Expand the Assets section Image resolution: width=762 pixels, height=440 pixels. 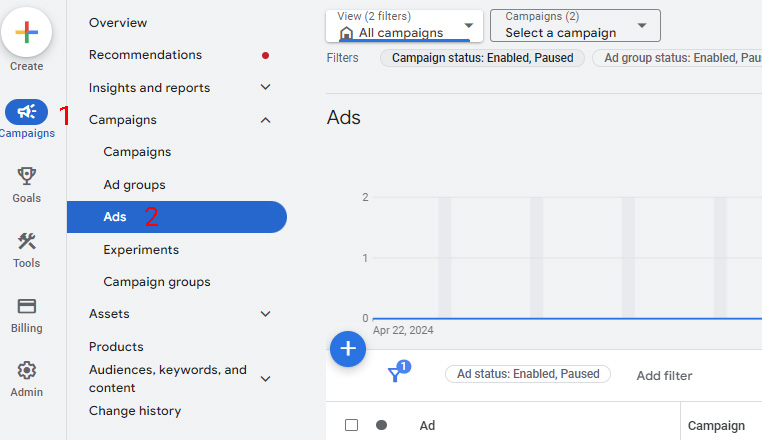coord(265,314)
